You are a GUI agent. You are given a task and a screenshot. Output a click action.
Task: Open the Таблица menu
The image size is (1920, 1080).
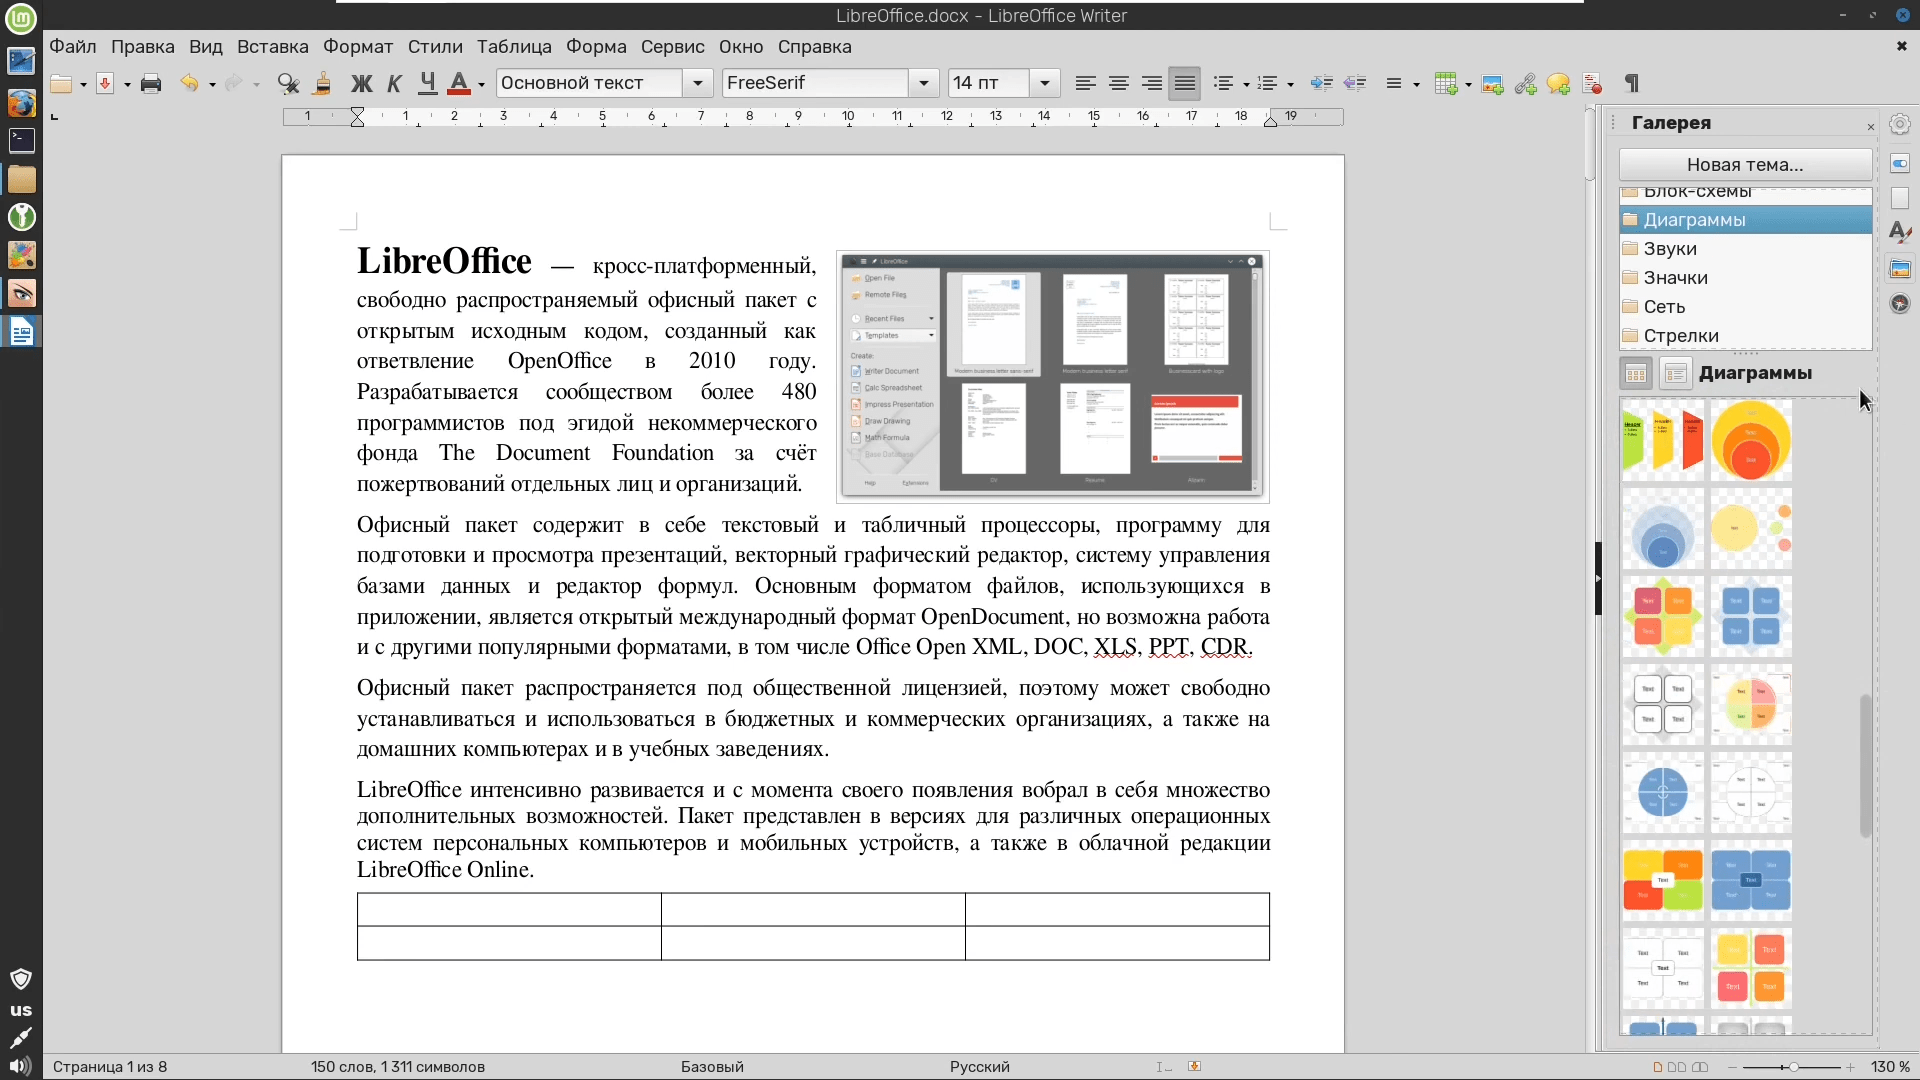(x=514, y=47)
